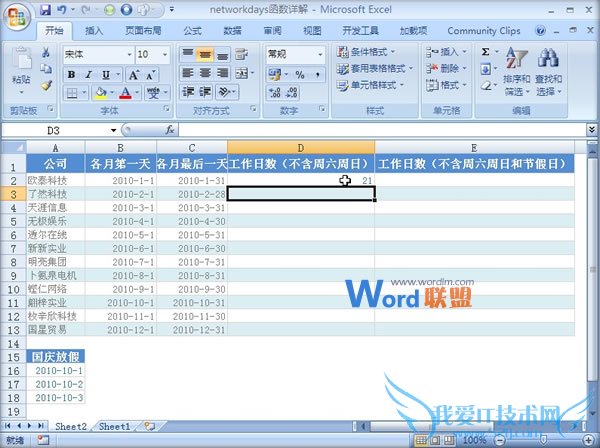Open the font color dropdown arrow
The width and height of the screenshot is (600, 448).
point(137,93)
